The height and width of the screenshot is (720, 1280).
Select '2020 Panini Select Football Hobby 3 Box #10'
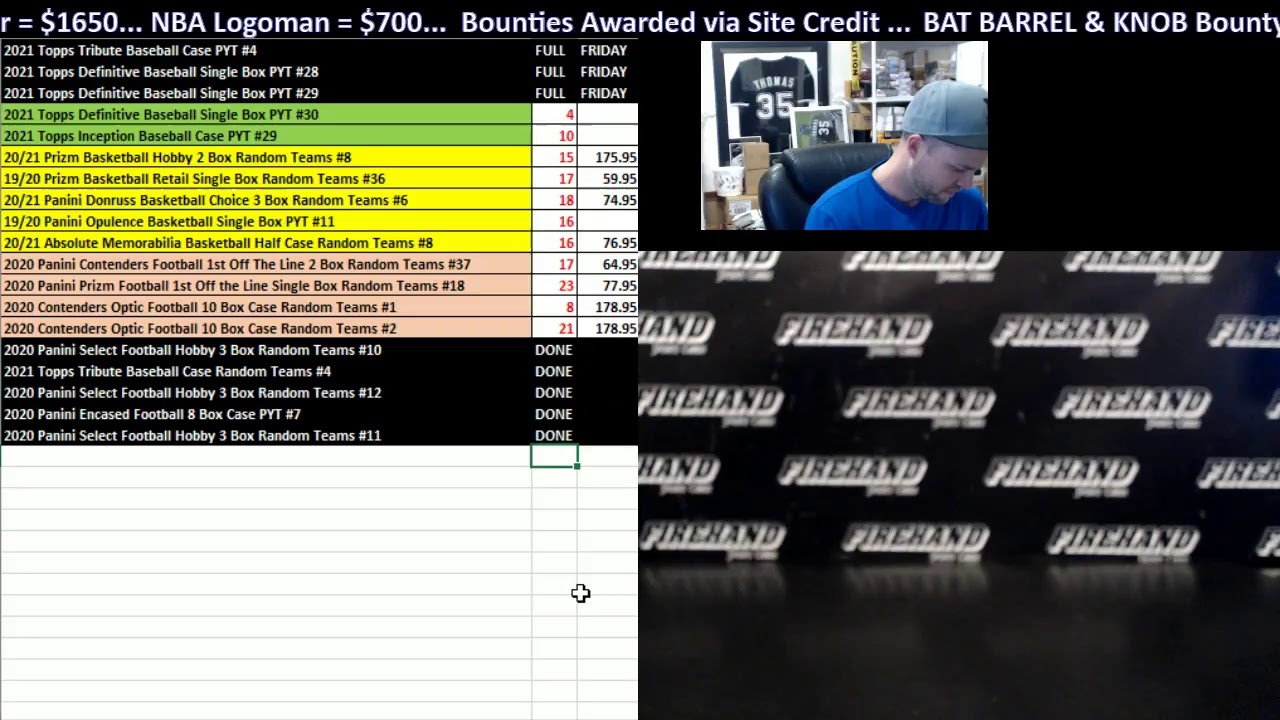(x=266, y=350)
